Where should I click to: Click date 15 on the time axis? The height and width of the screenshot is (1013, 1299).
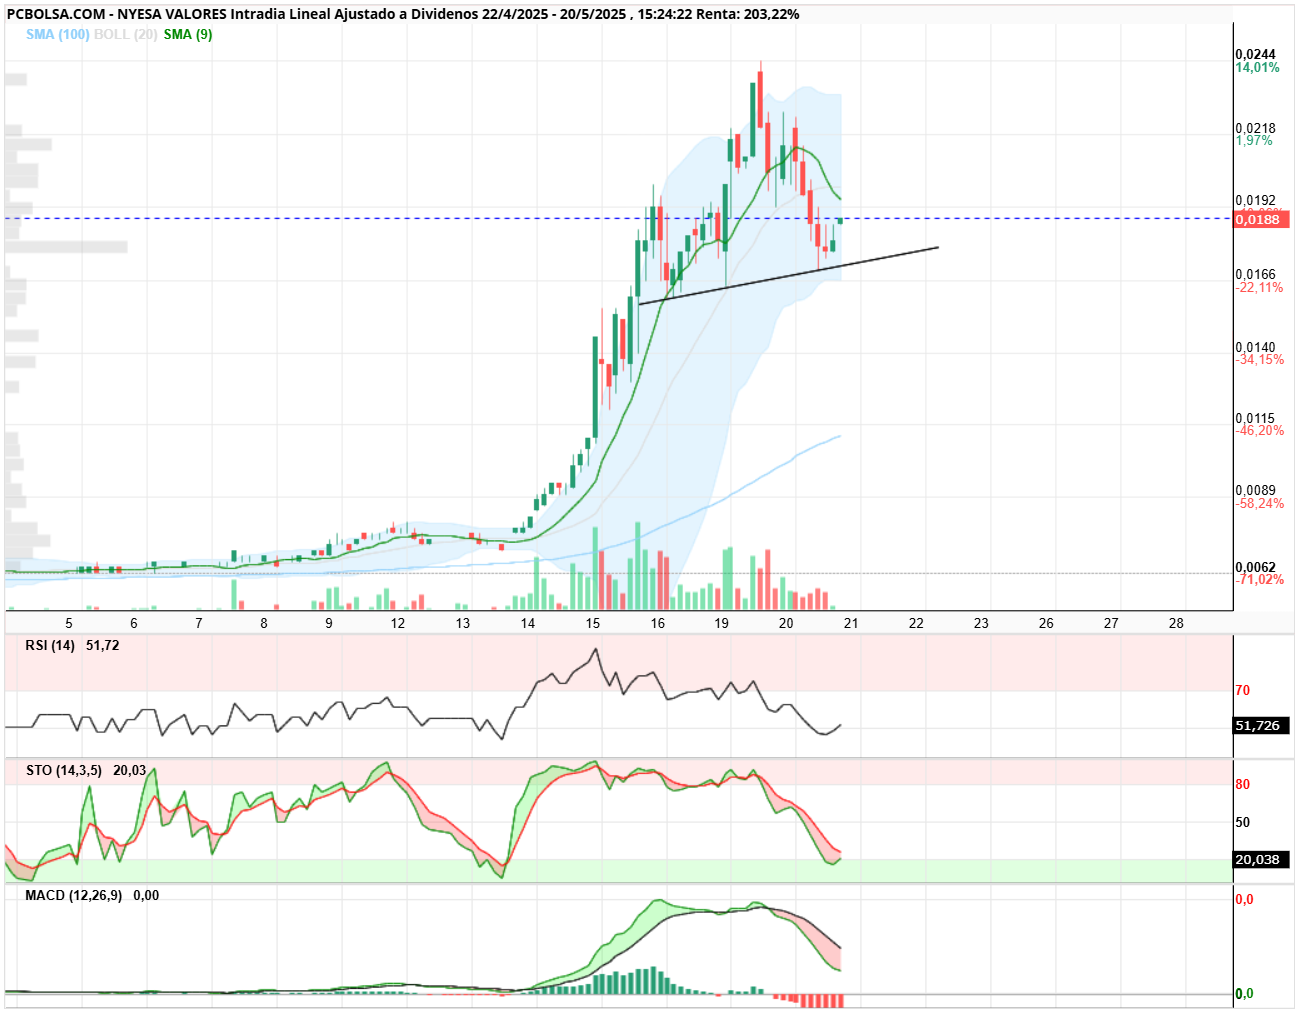pos(593,623)
